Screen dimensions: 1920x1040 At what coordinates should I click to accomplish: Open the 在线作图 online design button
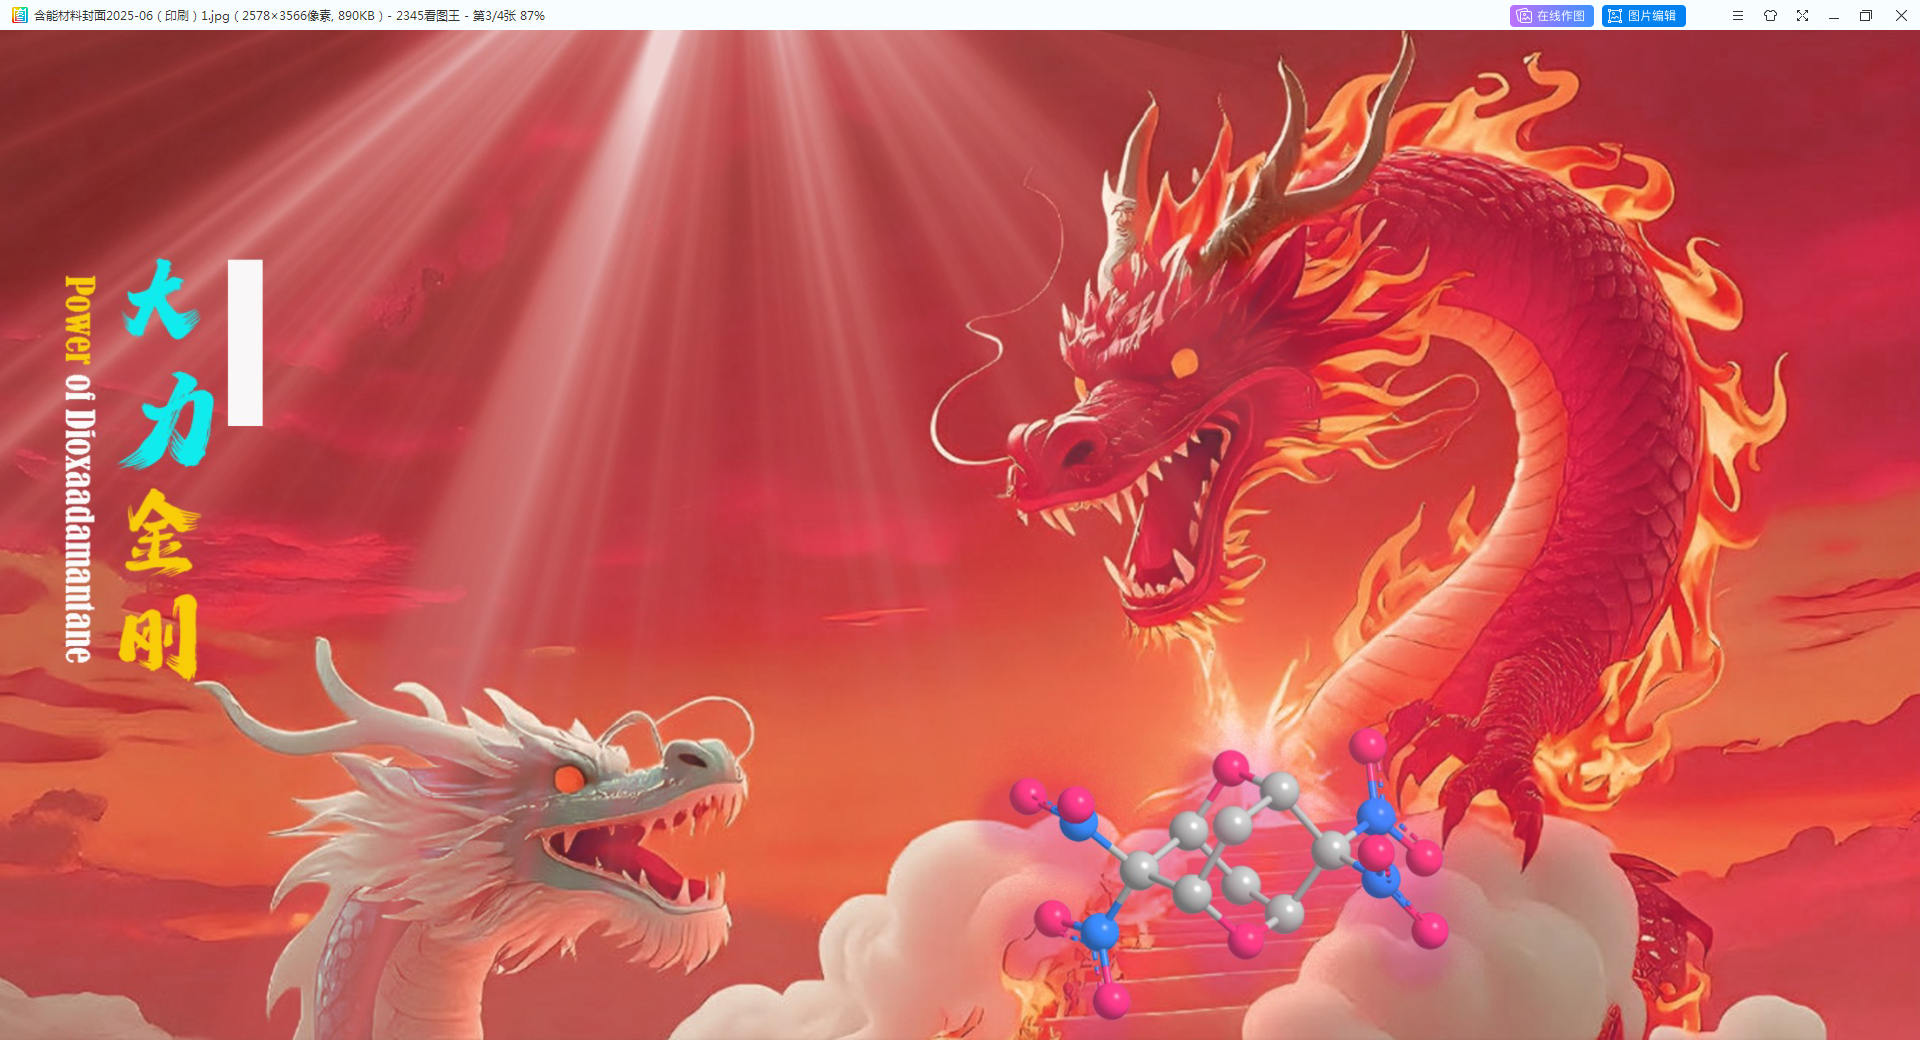point(1551,16)
